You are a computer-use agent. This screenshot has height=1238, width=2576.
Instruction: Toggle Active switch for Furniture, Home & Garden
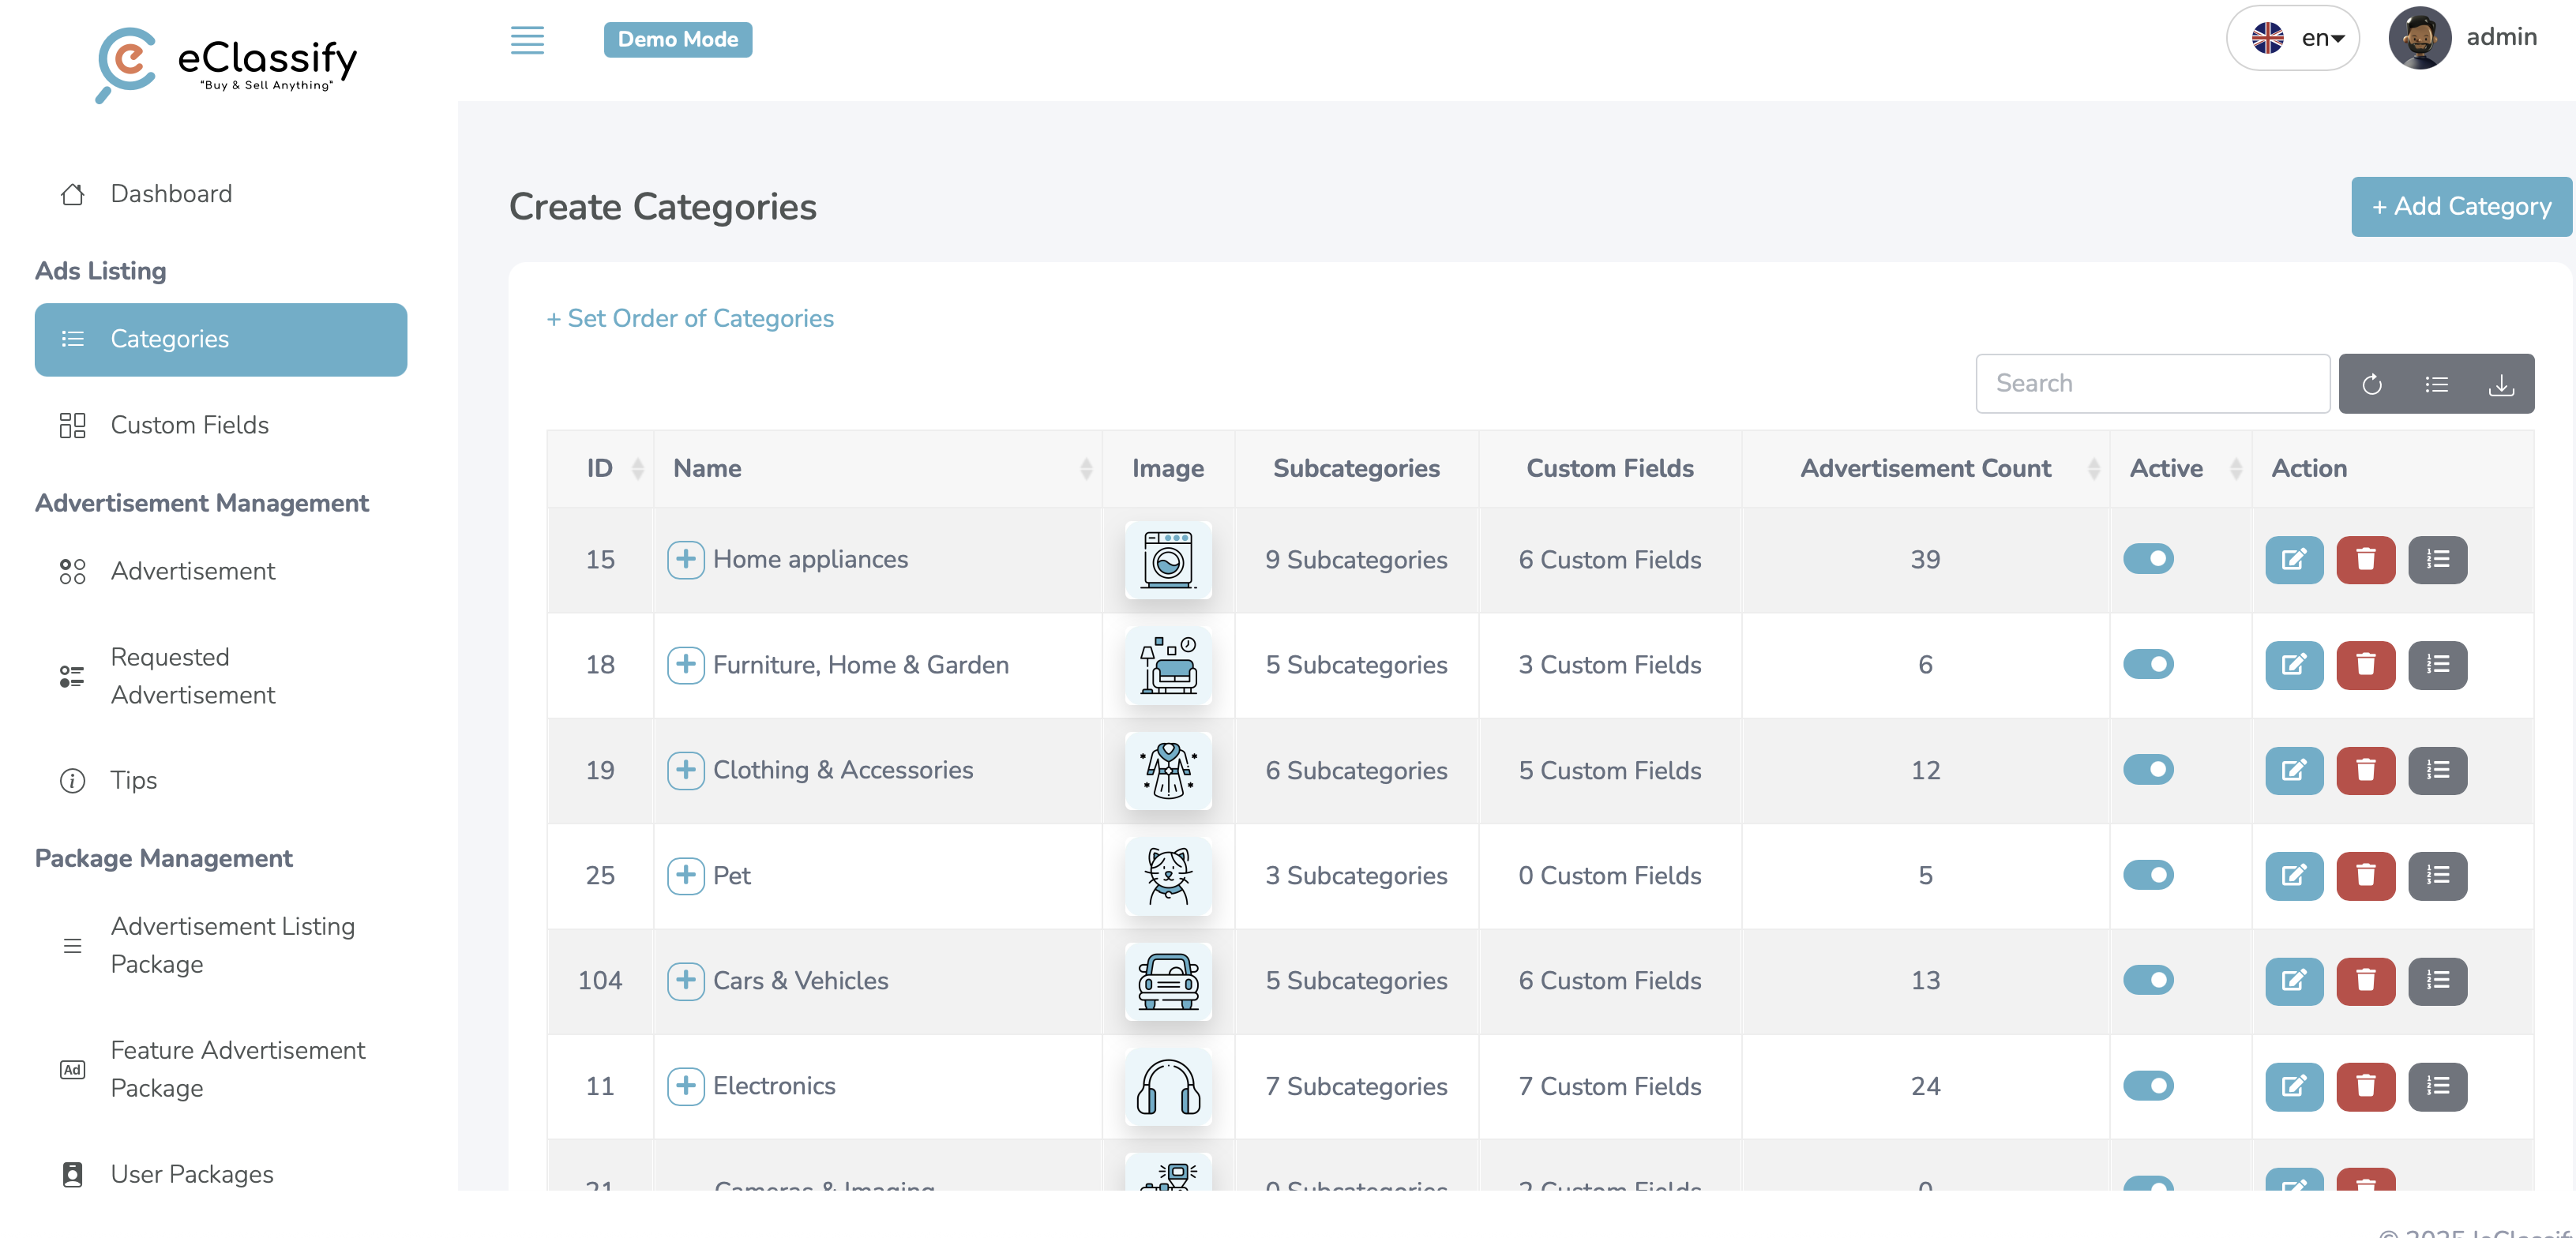click(x=2148, y=664)
